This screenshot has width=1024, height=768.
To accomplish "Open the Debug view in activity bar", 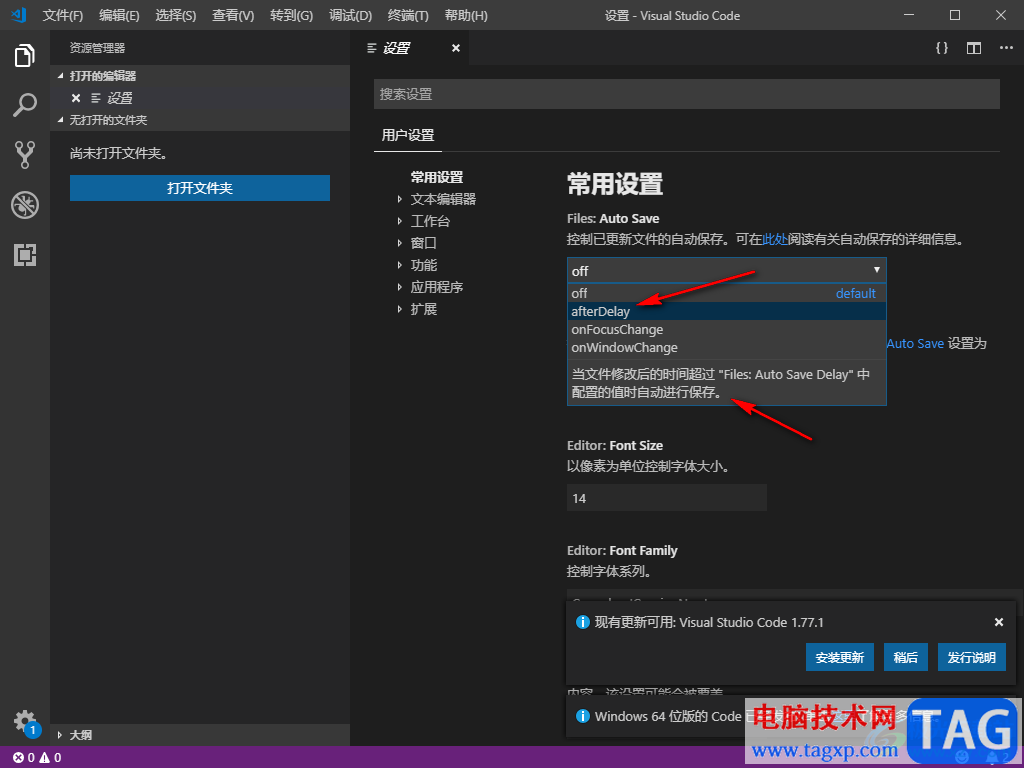I will click(x=25, y=205).
